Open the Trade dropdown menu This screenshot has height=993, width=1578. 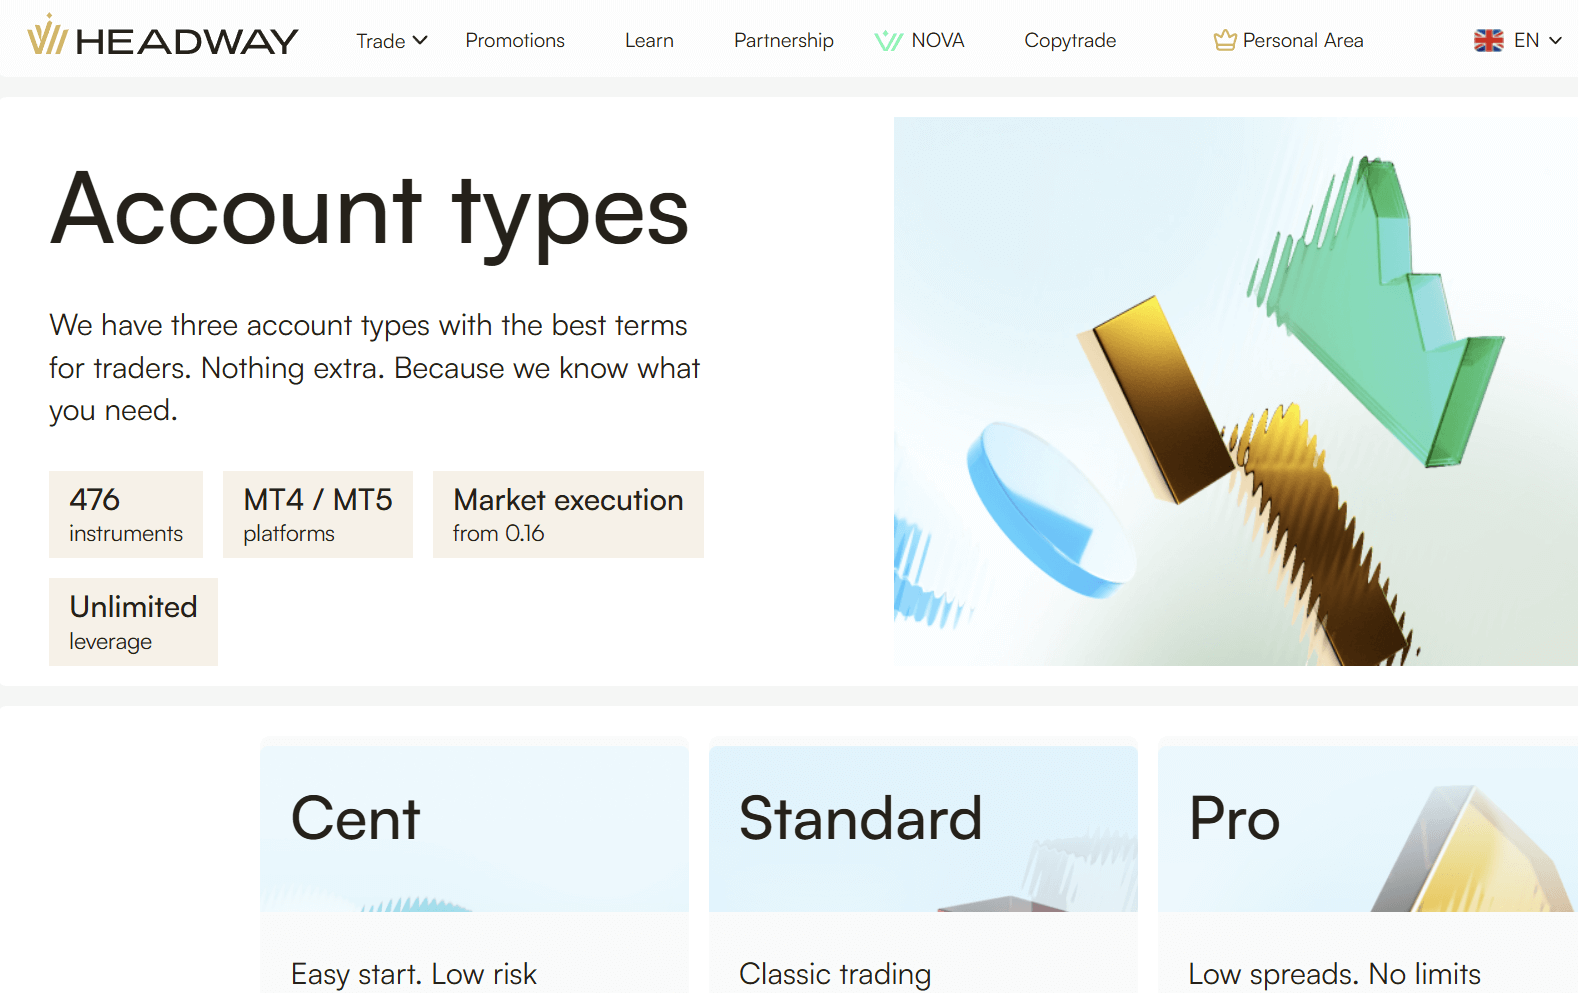tap(392, 41)
